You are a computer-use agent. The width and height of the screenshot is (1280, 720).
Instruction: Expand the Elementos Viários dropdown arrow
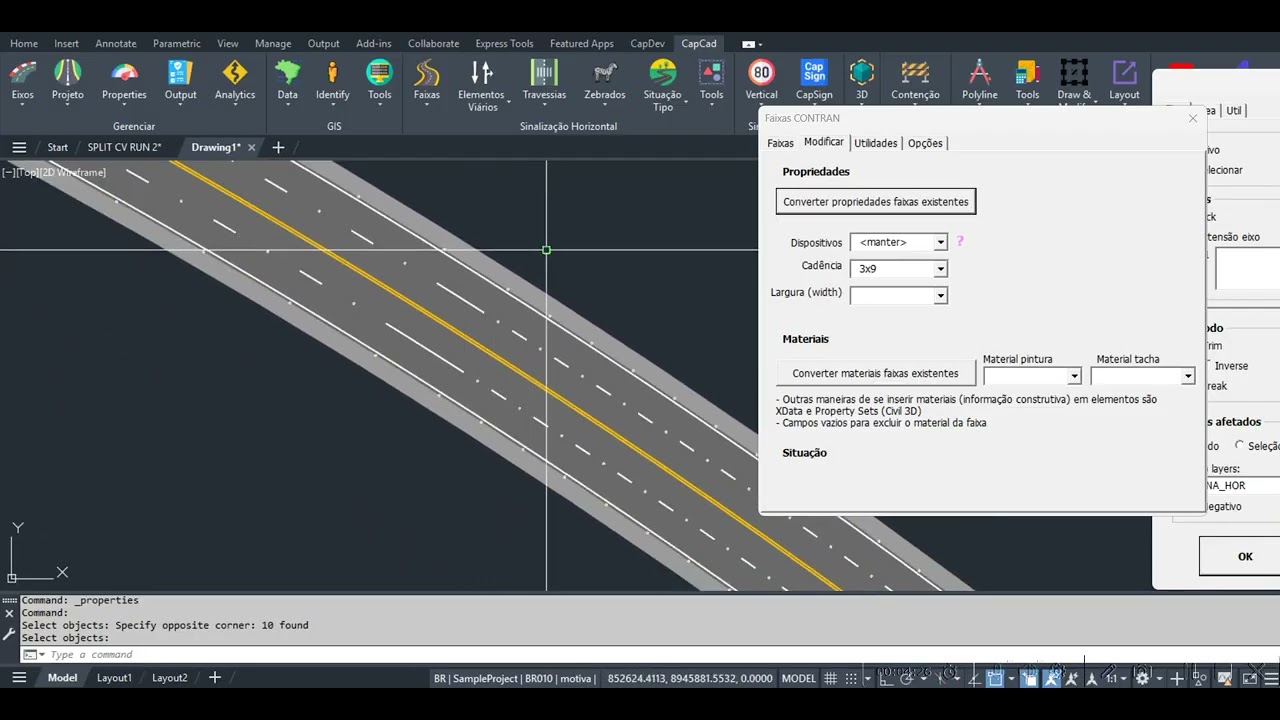pos(508,102)
